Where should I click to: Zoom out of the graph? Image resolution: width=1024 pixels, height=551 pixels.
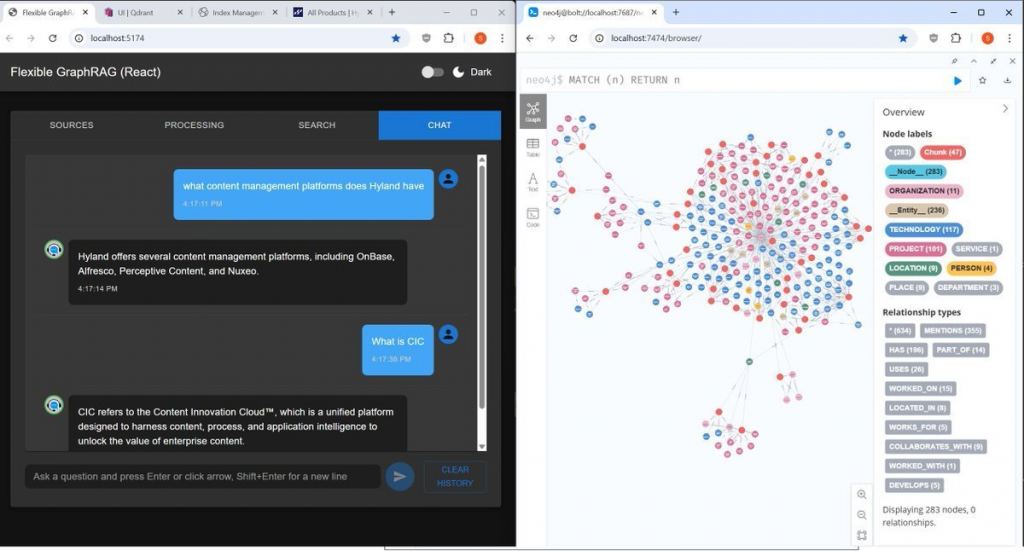(x=862, y=515)
